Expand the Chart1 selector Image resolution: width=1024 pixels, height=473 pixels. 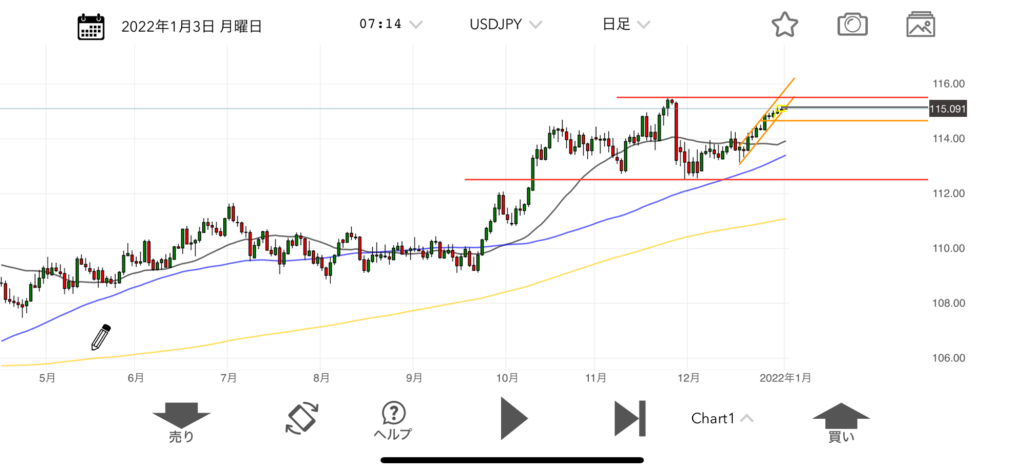(722, 418)
